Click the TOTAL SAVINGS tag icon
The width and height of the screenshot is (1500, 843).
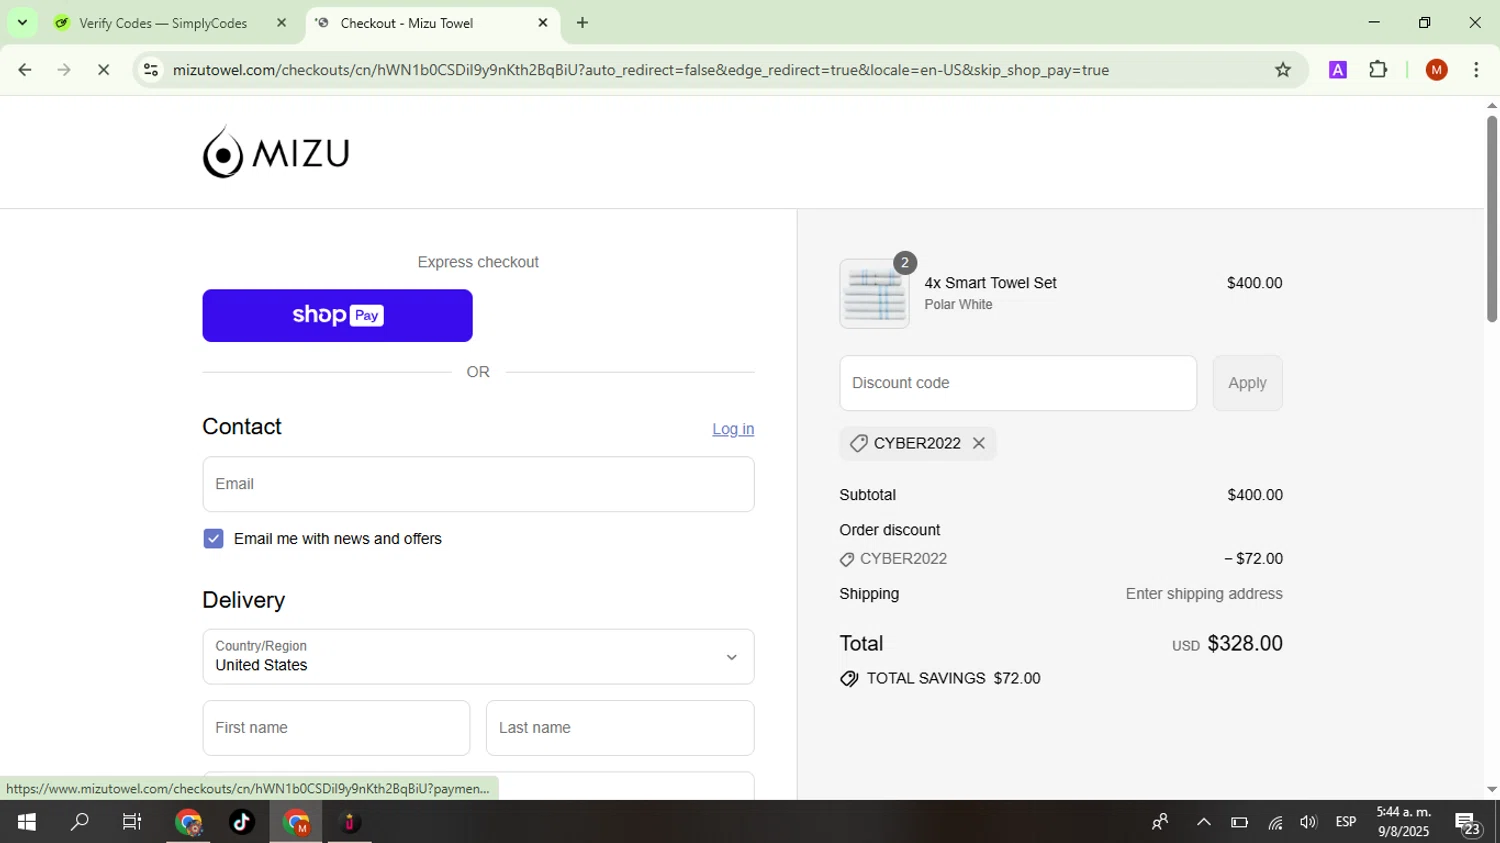[849, 679]
